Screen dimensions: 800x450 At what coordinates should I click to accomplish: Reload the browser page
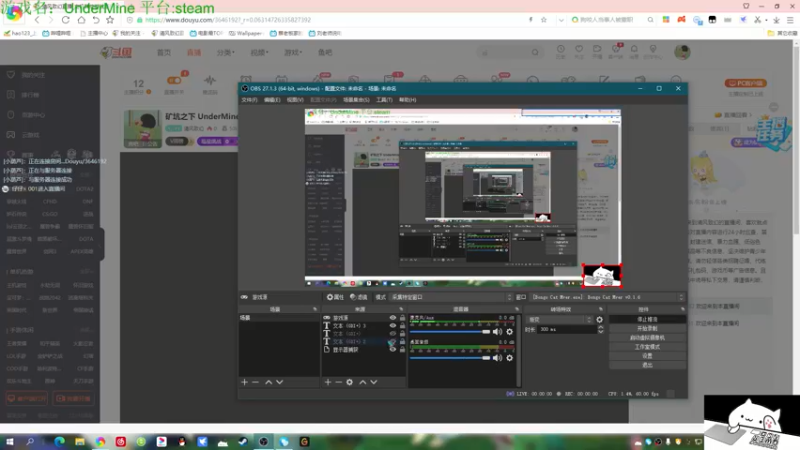pyautogui.click(x=65, y=20)
